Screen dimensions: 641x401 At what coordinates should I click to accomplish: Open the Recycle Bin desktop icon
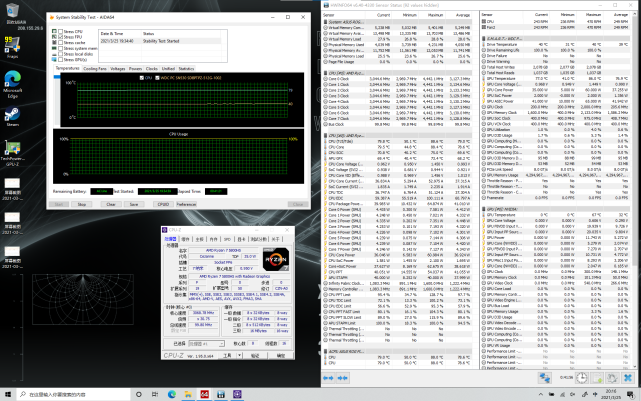coord(13,9)
